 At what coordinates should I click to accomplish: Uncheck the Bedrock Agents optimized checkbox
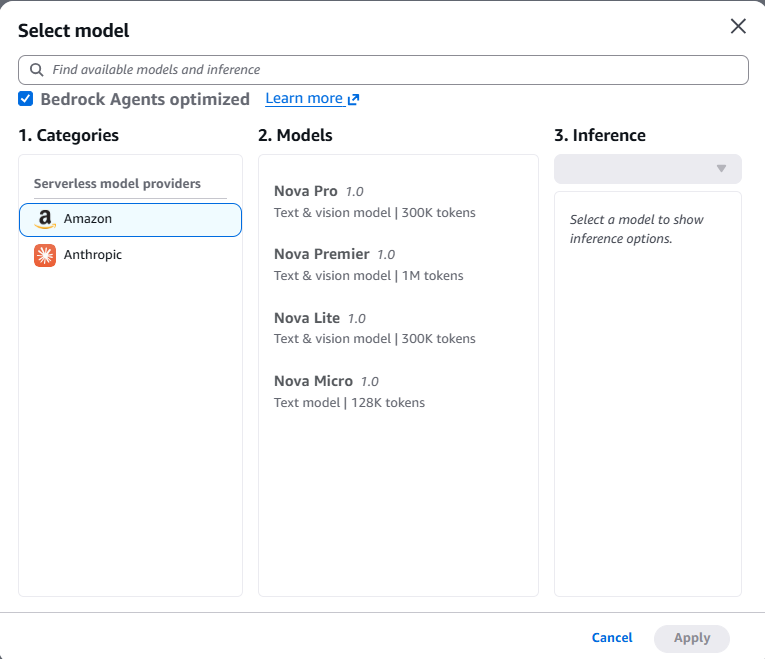26,99
